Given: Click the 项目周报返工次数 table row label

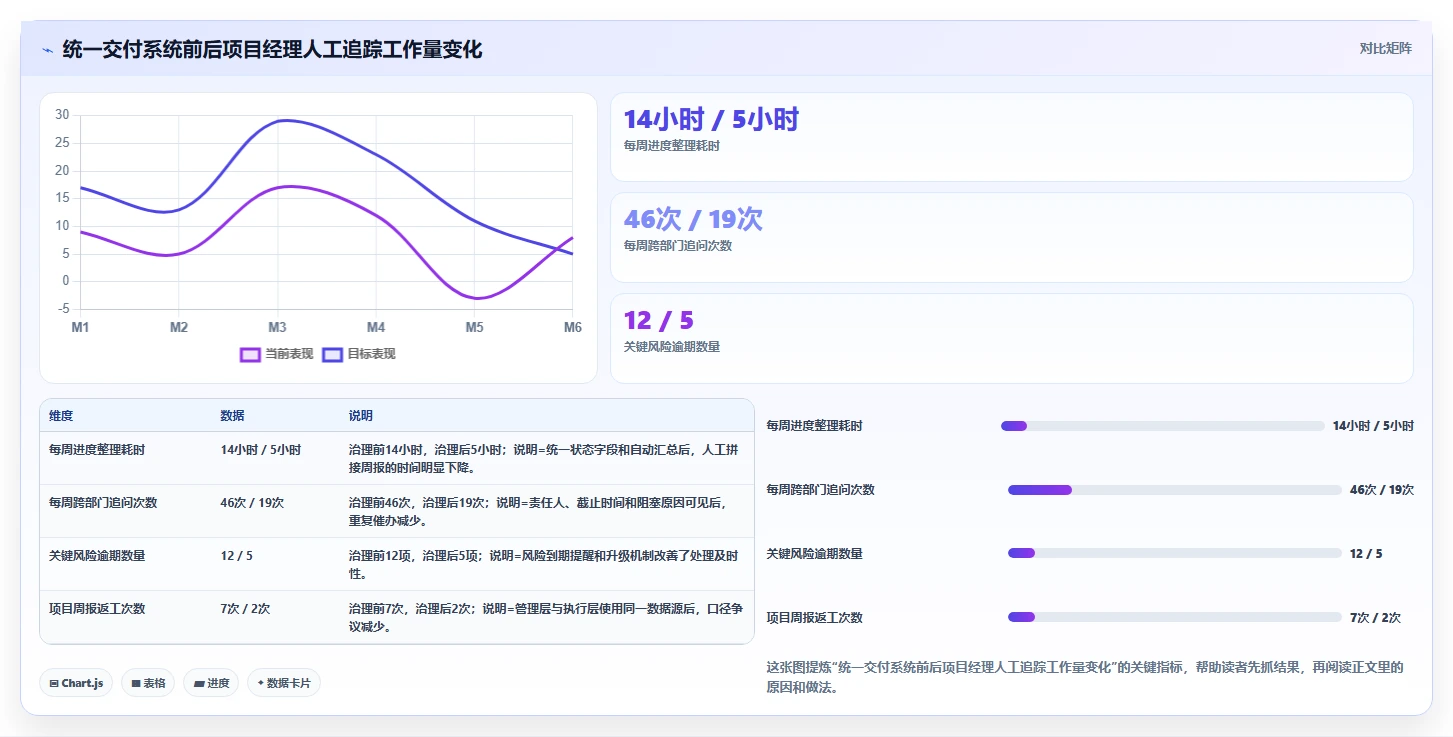Looking at the screenshot, I should 97,609.
